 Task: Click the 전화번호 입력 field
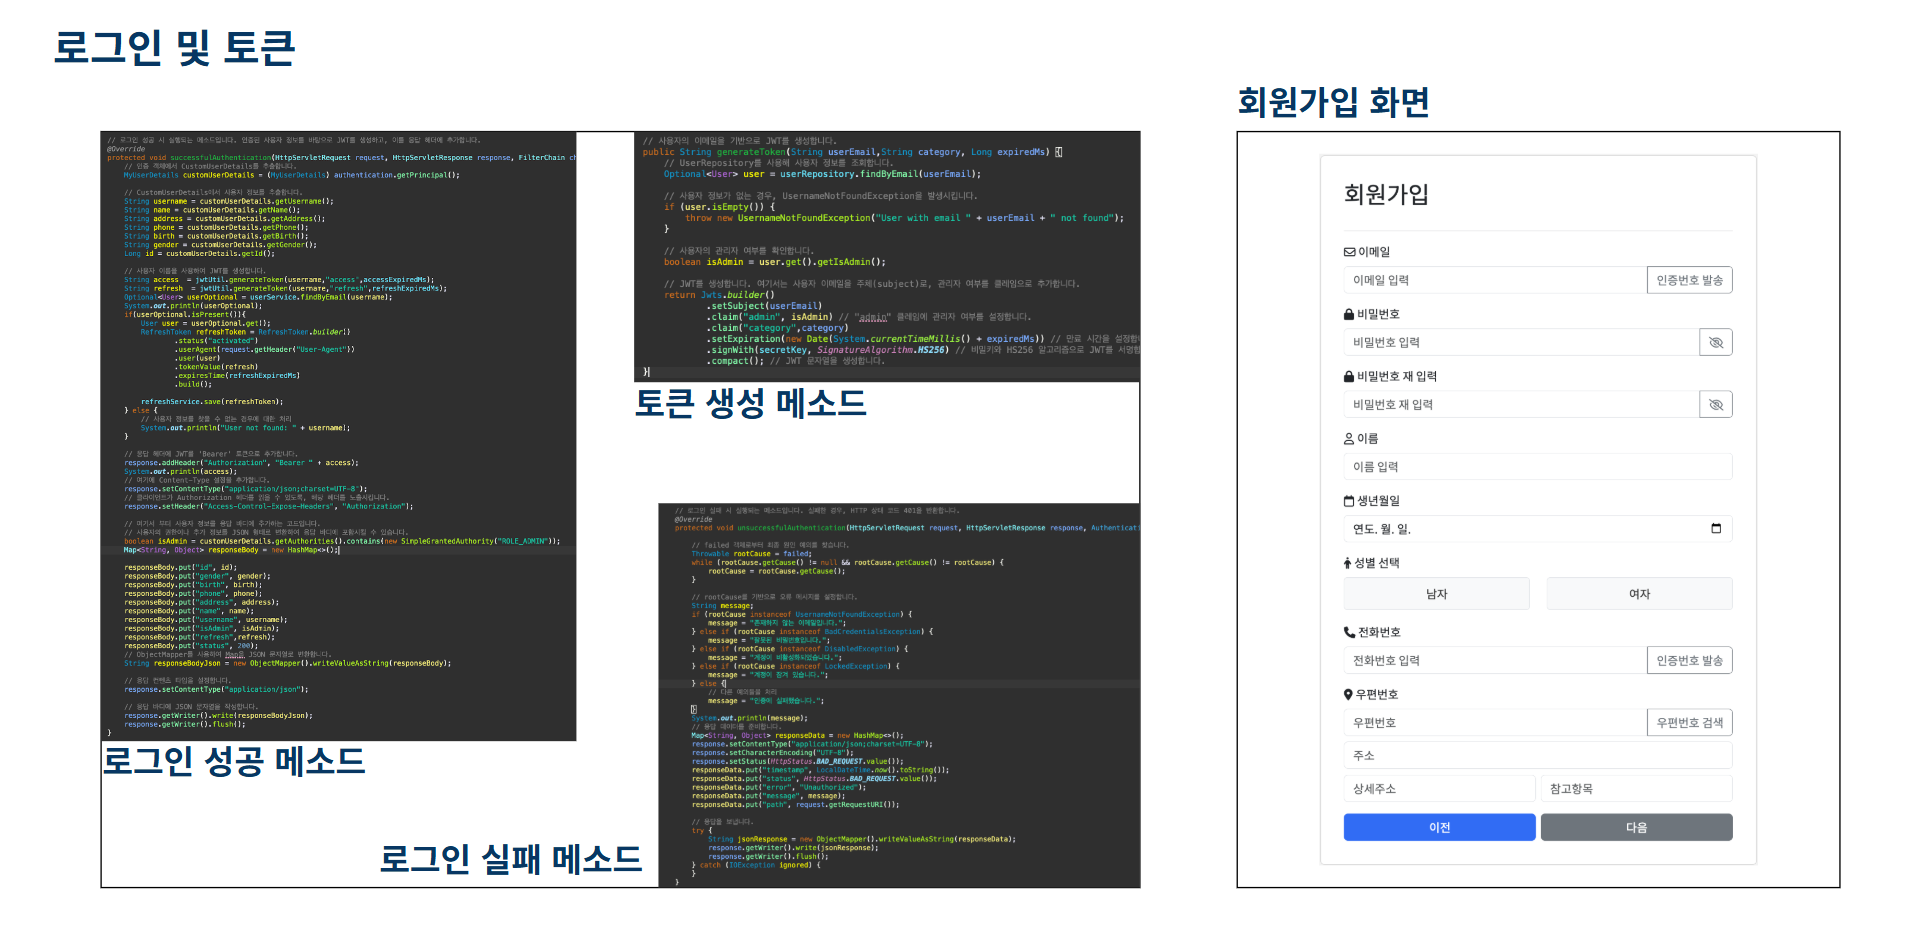[1494, 660]
